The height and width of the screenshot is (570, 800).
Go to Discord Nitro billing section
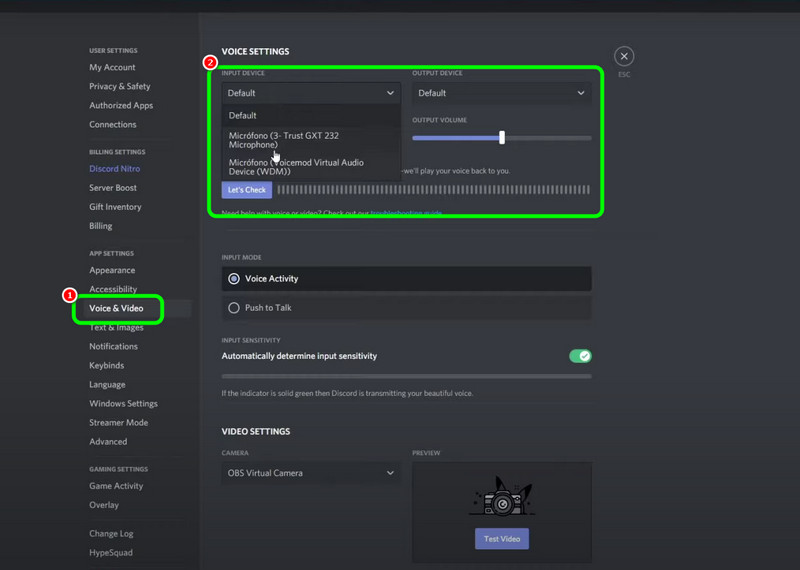[x=114, y=169]
